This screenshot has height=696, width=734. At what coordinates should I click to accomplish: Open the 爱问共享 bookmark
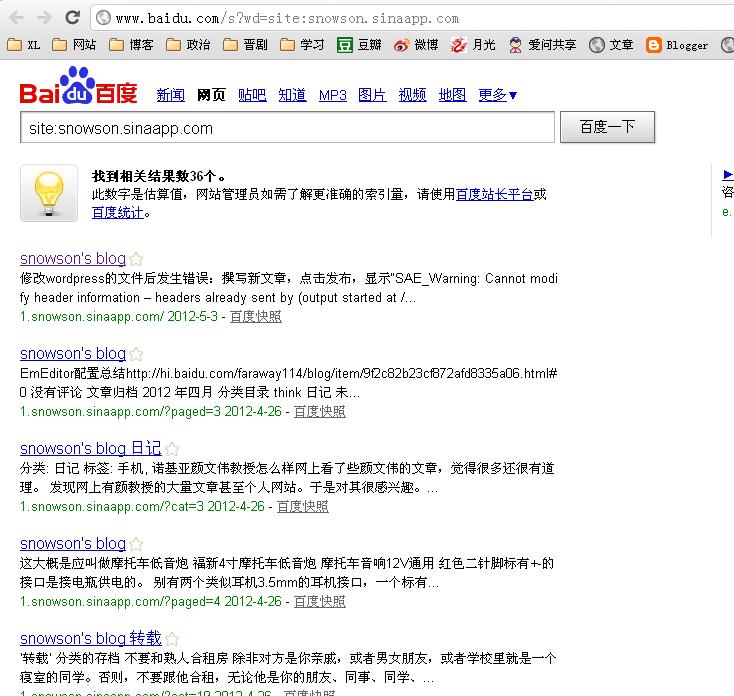coord(543,45)
